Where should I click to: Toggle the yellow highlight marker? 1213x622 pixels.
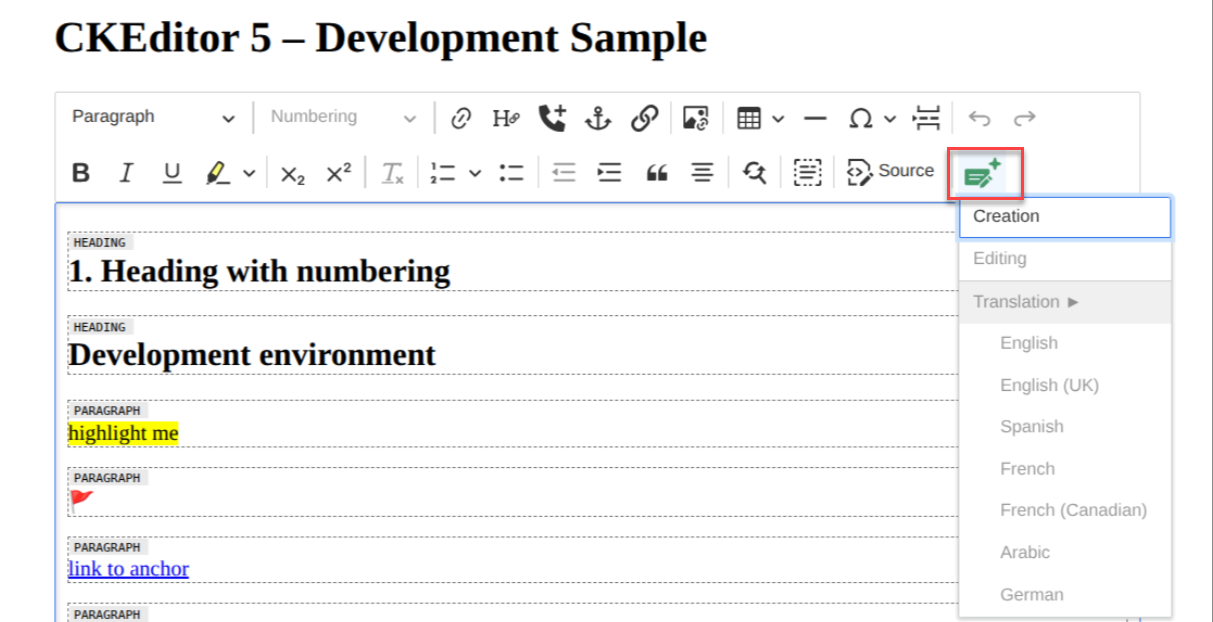[x=217, y=173]
